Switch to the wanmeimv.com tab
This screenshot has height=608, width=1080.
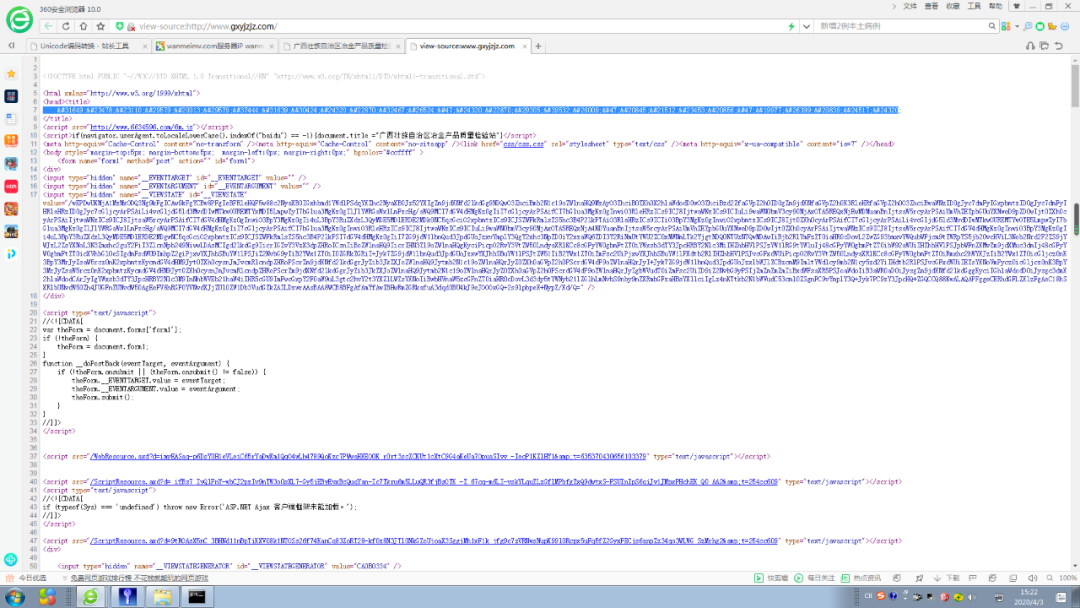coord(214,46)
